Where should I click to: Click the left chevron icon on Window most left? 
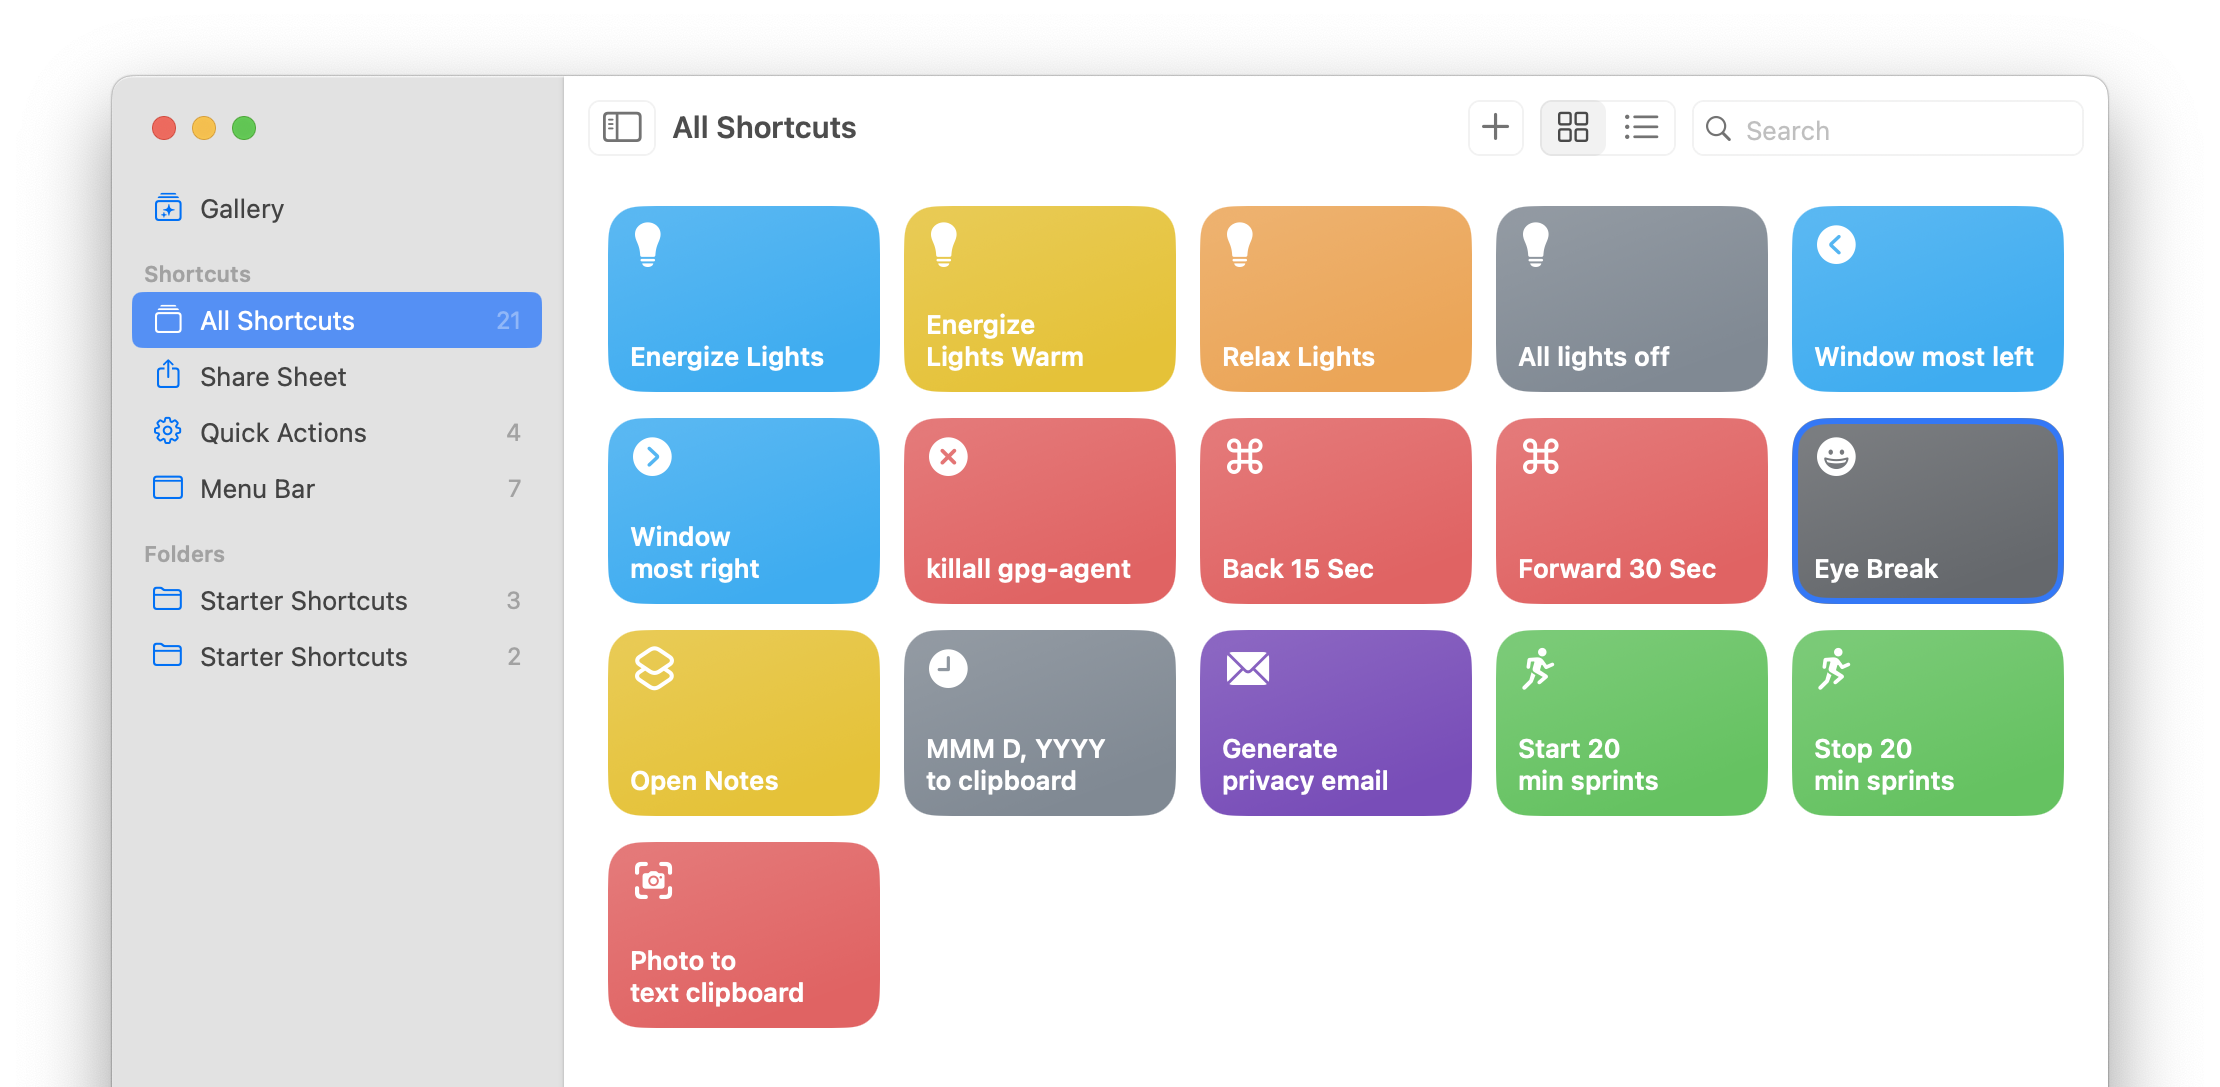[1836, 245]
